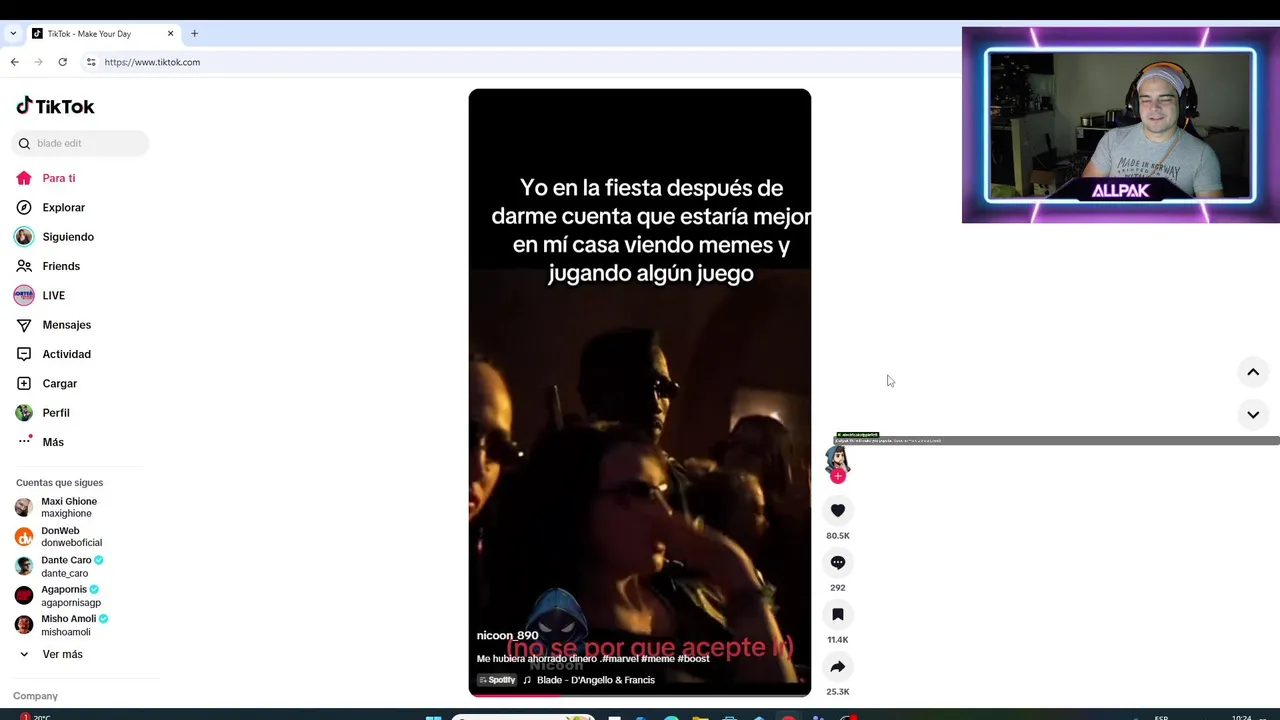Click the Siguiendo avatar icon
Image resolution: width=1280 pixels, height=720 pixels.
click(24, 237)
